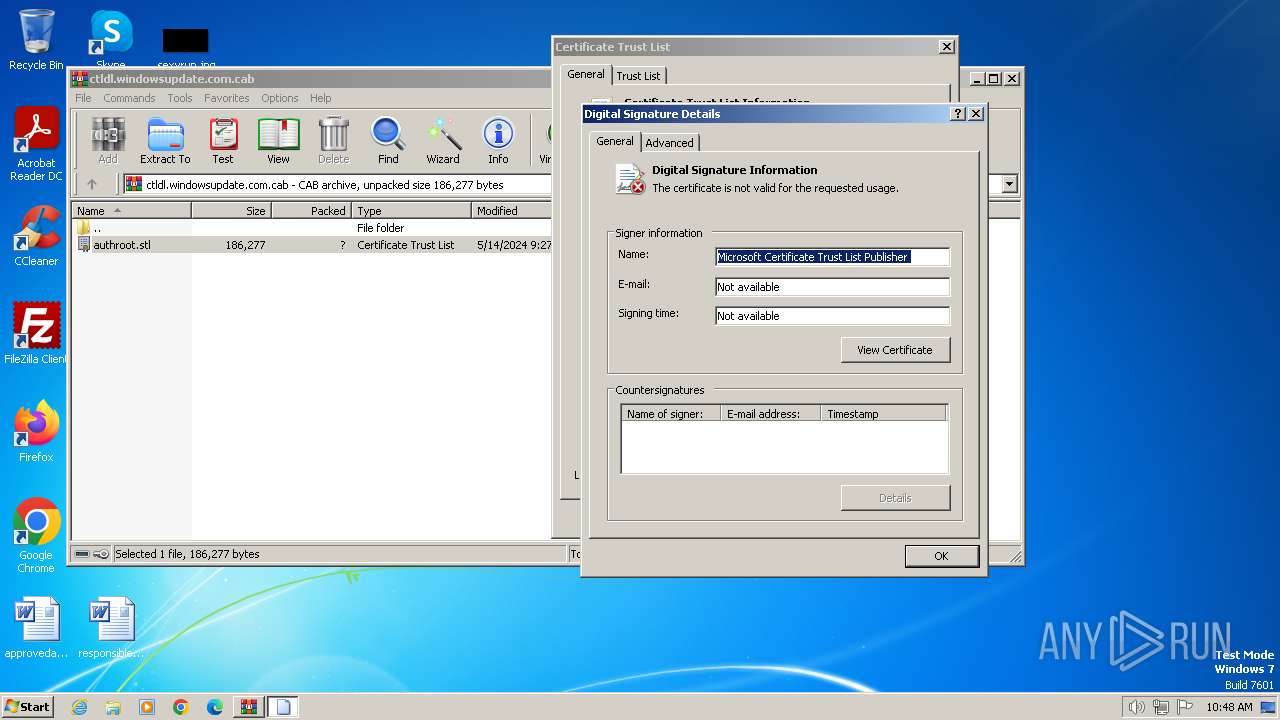Launch CCleaner from the desktop

[36, 237]
